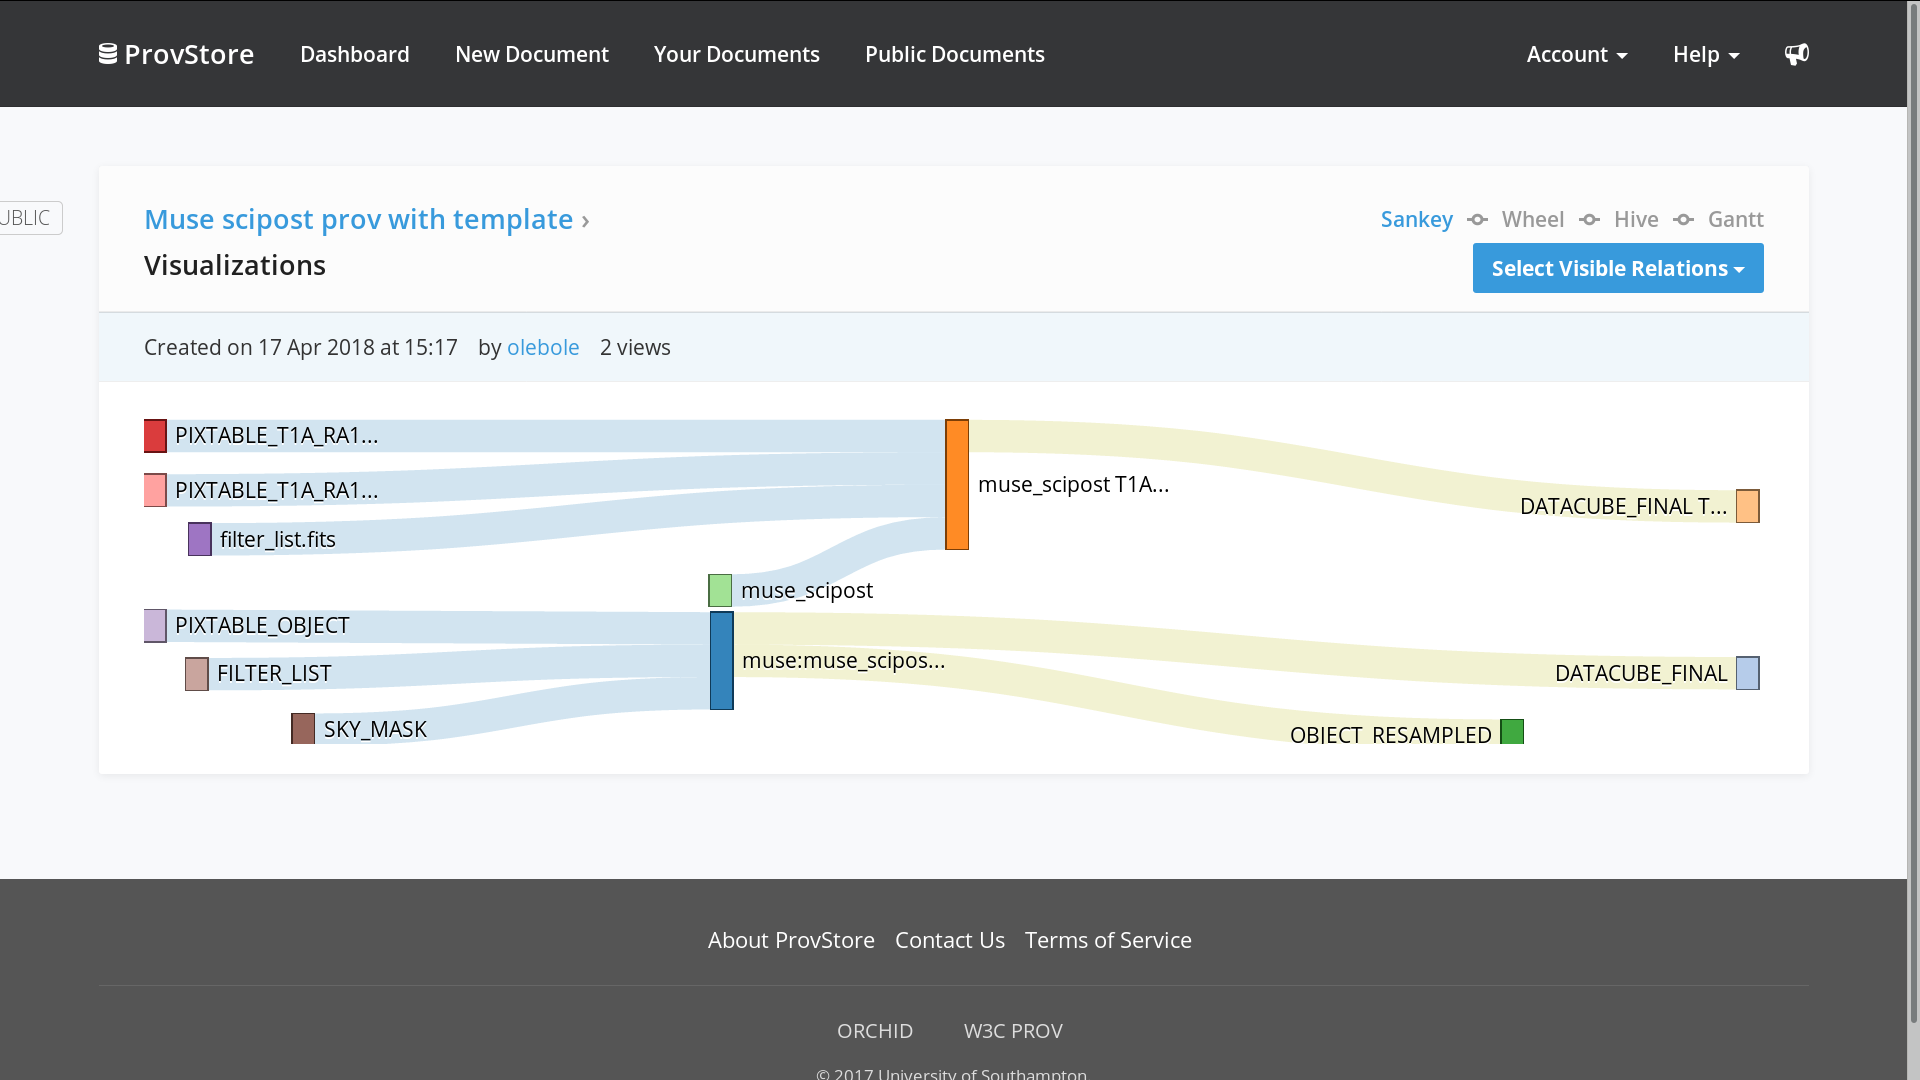Click the page vertical scrollbar
The image size is (1920, 1080).
point(1913,540)
